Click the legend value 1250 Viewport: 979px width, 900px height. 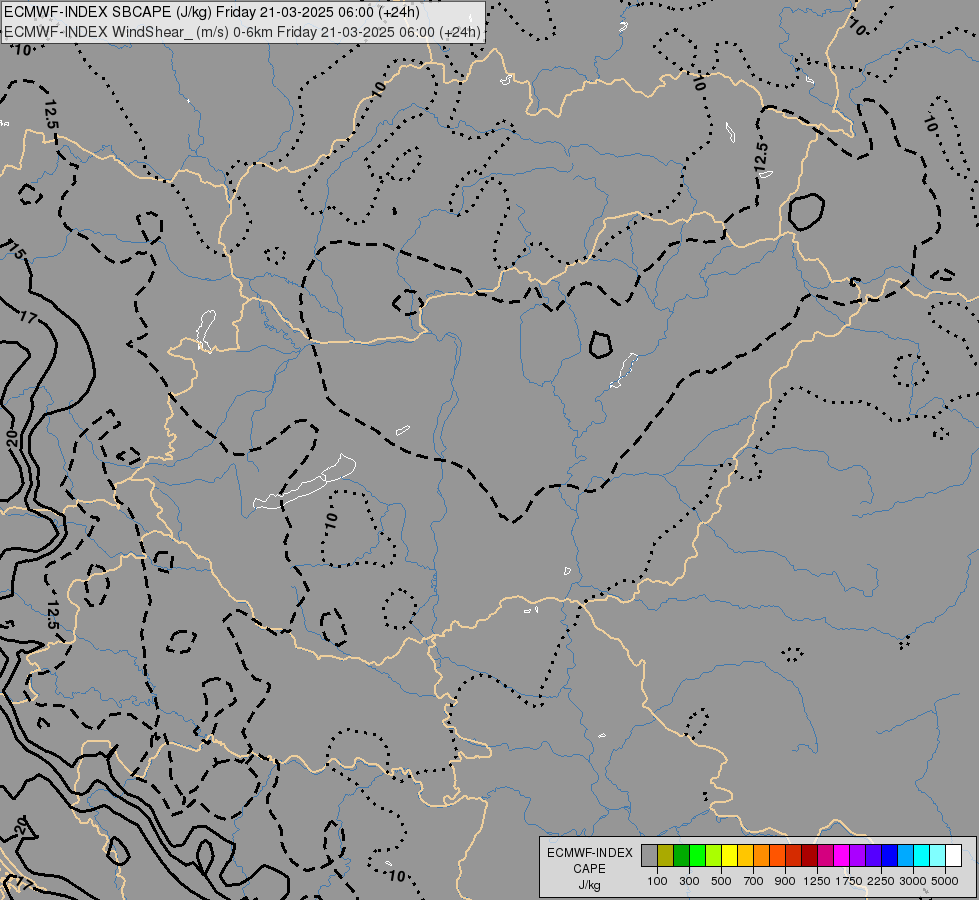pyautogui.click(x=817, y=881)
